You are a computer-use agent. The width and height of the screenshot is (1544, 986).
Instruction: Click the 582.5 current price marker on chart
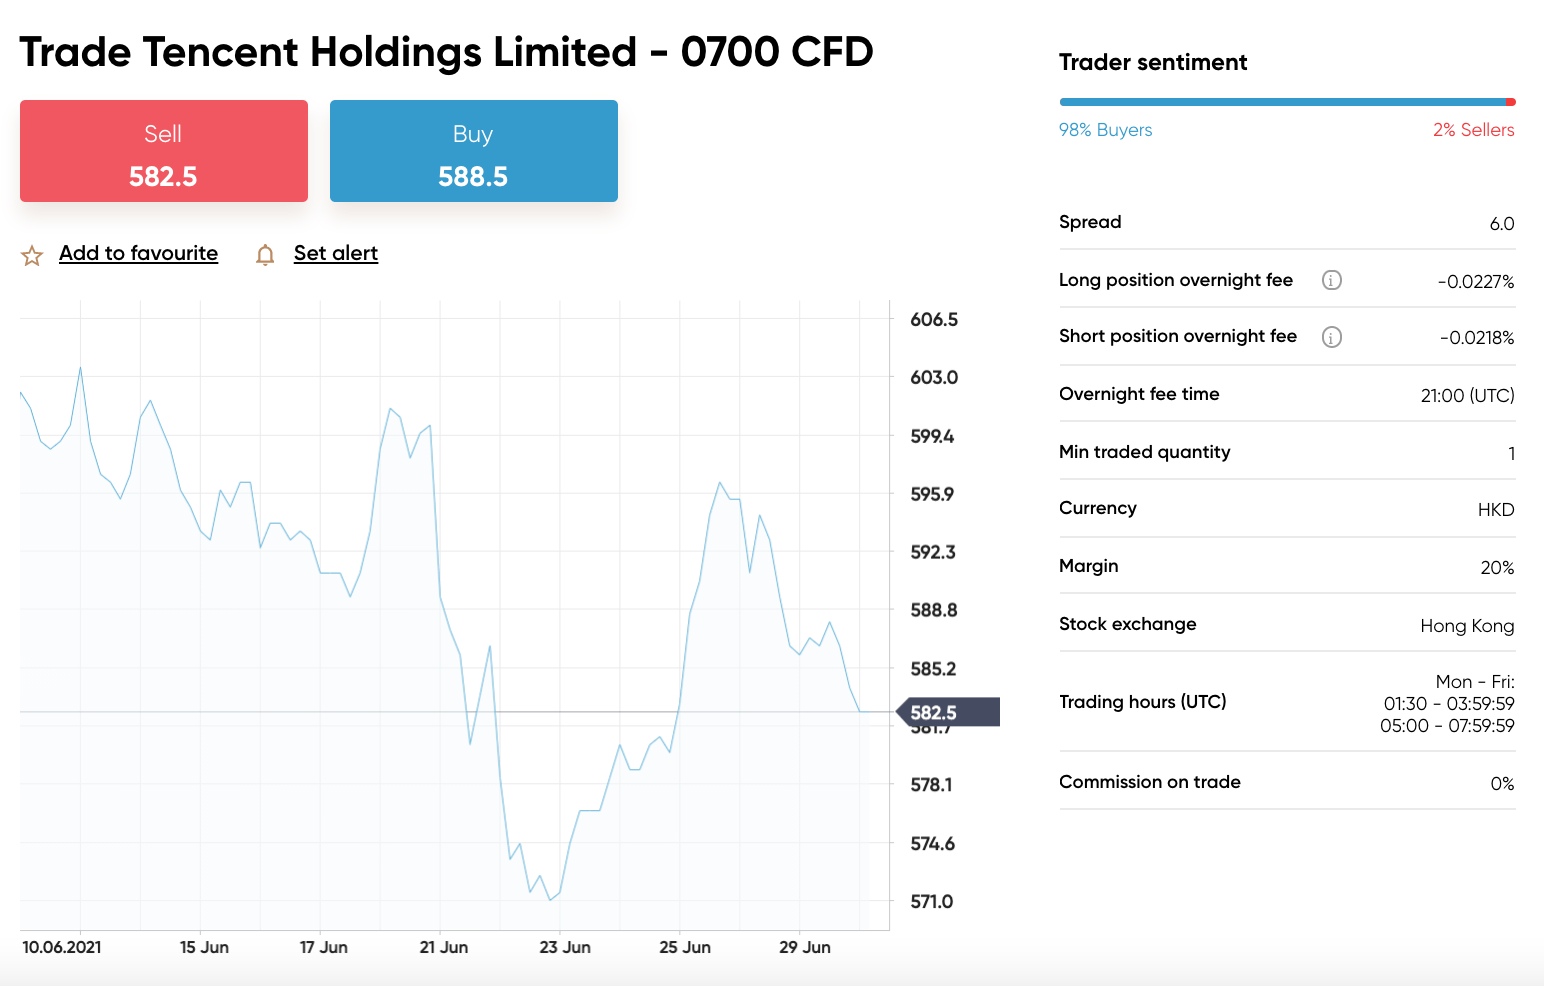[947, 712]
